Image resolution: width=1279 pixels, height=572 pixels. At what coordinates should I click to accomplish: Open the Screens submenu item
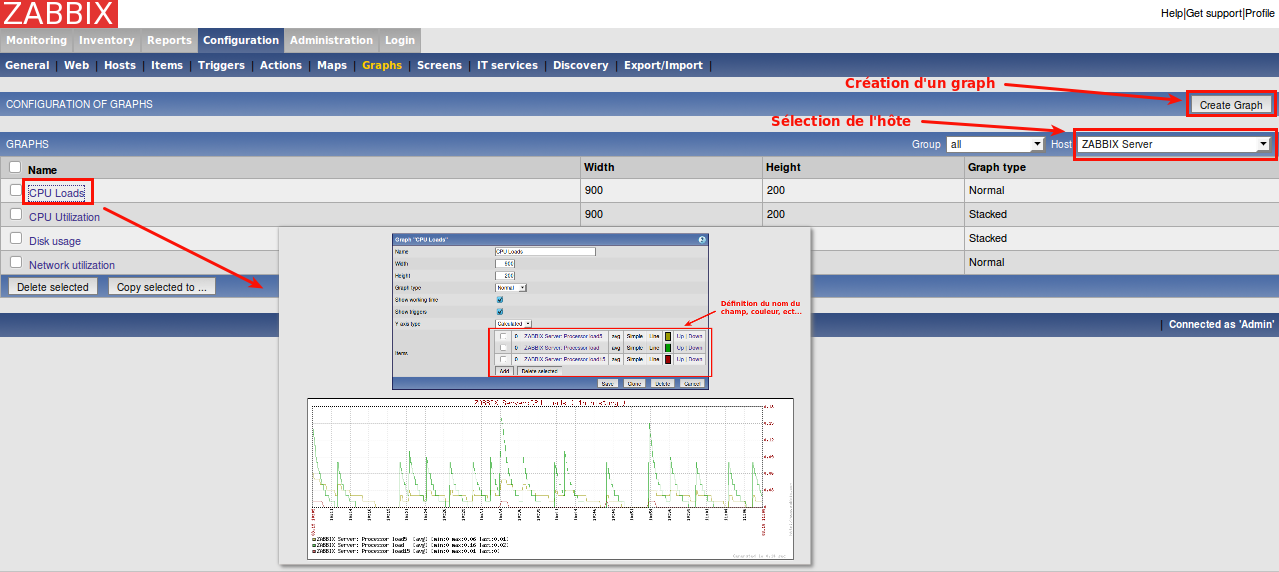[x=439, y=65]
